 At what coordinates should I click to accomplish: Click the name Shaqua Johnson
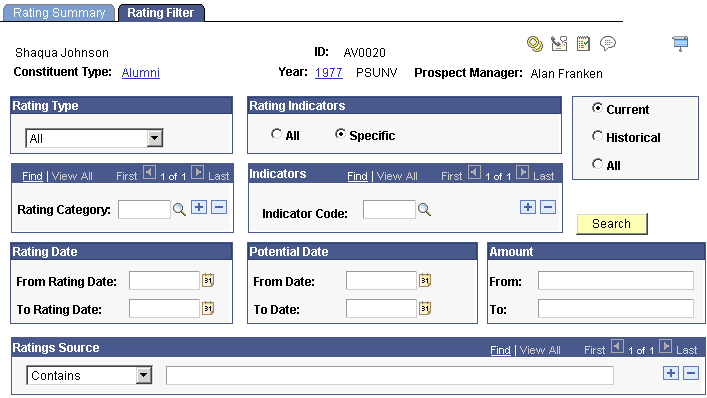tap(62, 53)
